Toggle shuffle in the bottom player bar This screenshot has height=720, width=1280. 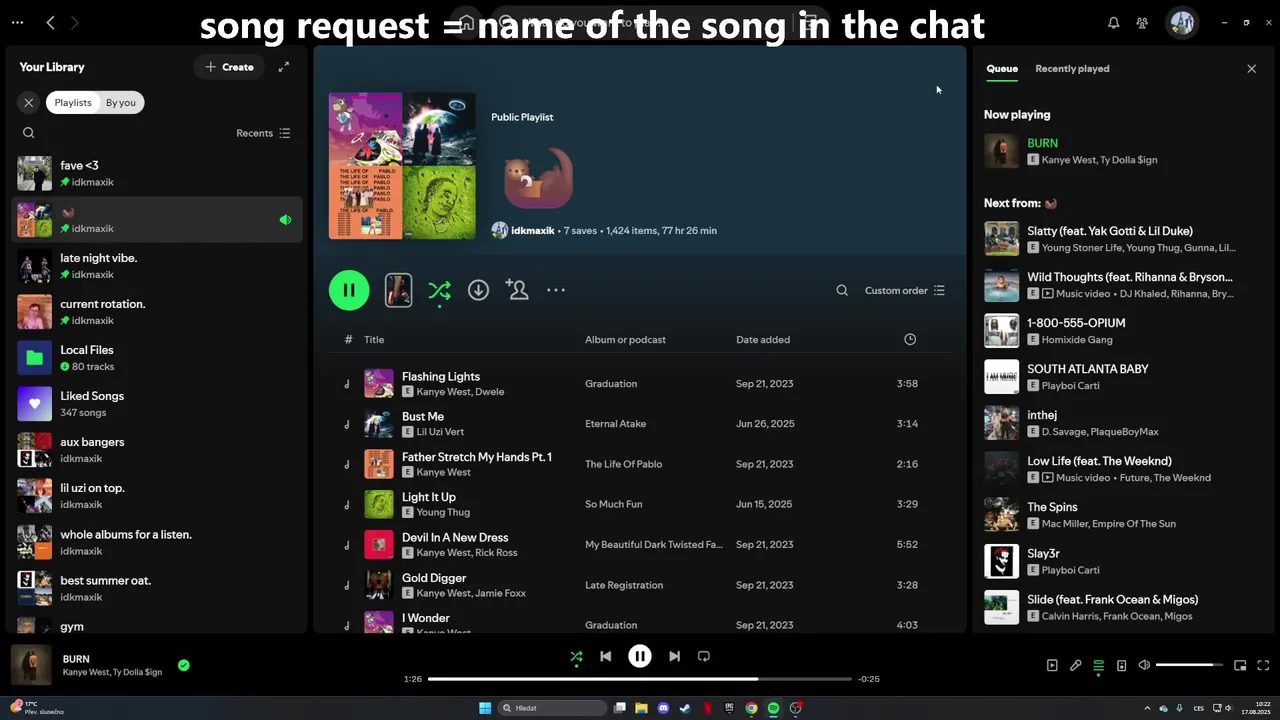point(576,656)
